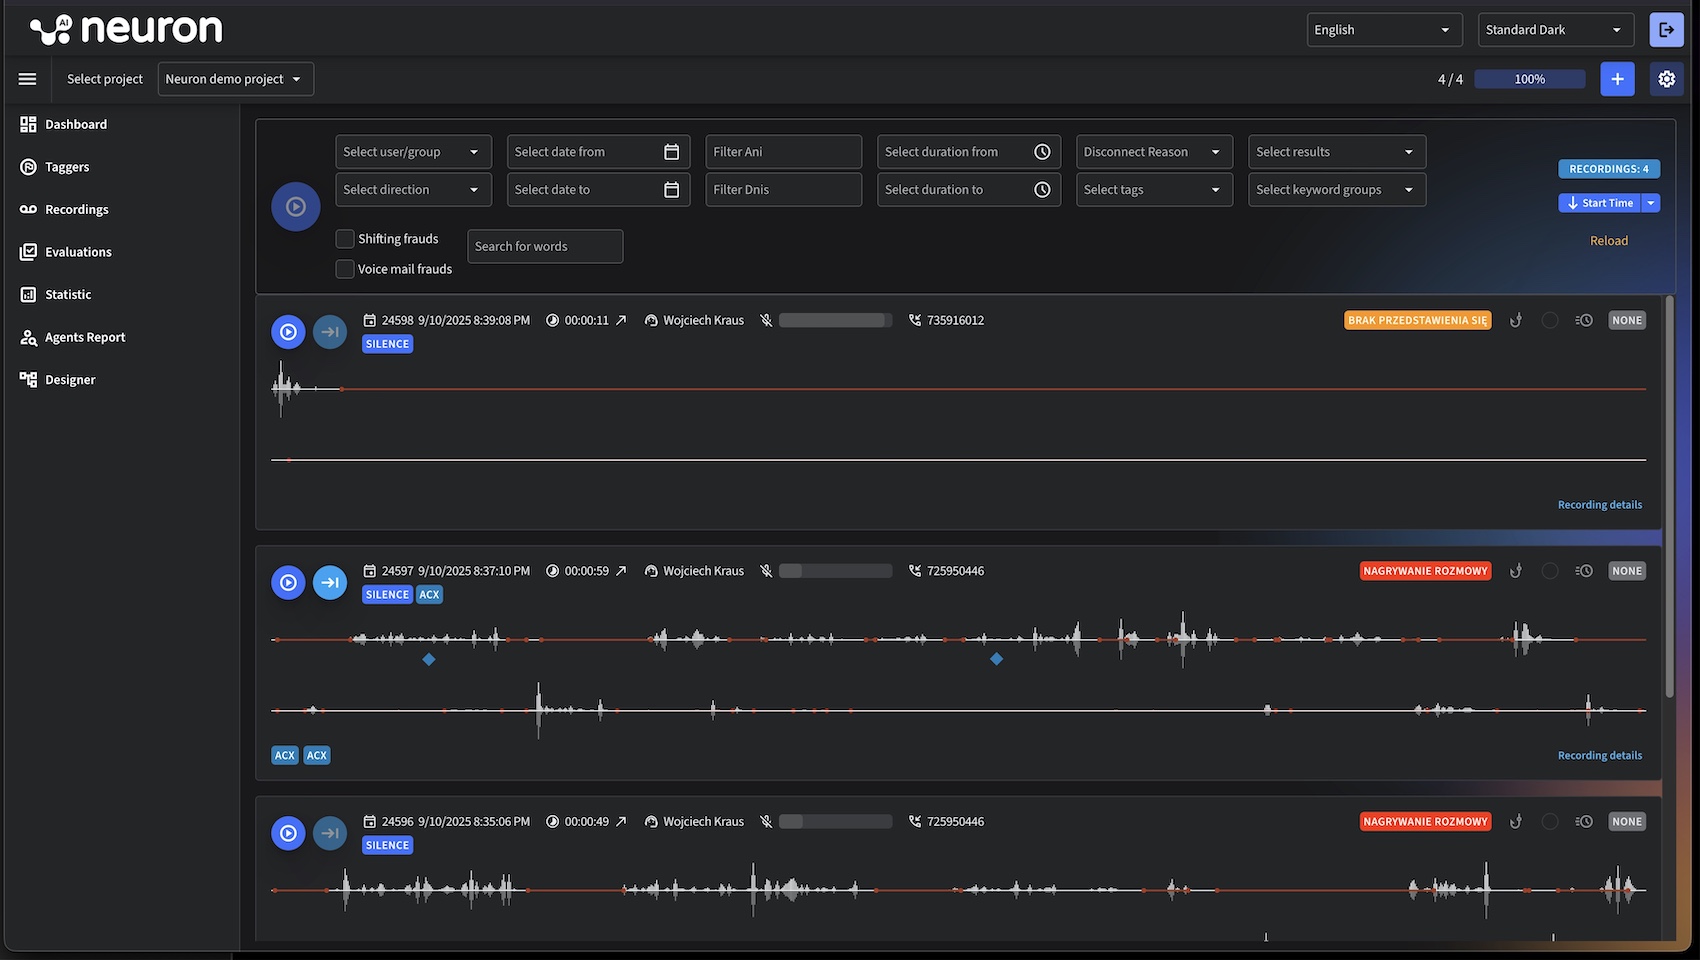
Task: Check the Voice mail frauds checkbox
Action: tap(345, 269)
